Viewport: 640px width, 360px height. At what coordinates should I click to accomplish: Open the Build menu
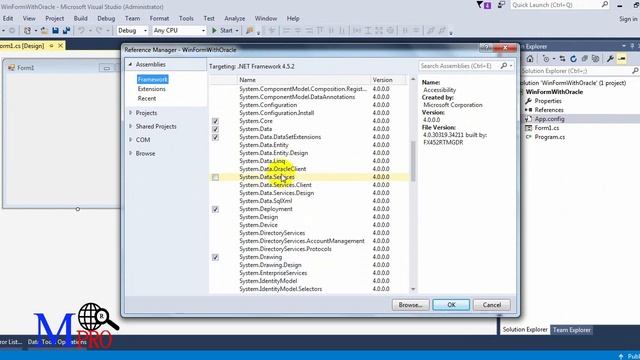(x=80, y=18)
